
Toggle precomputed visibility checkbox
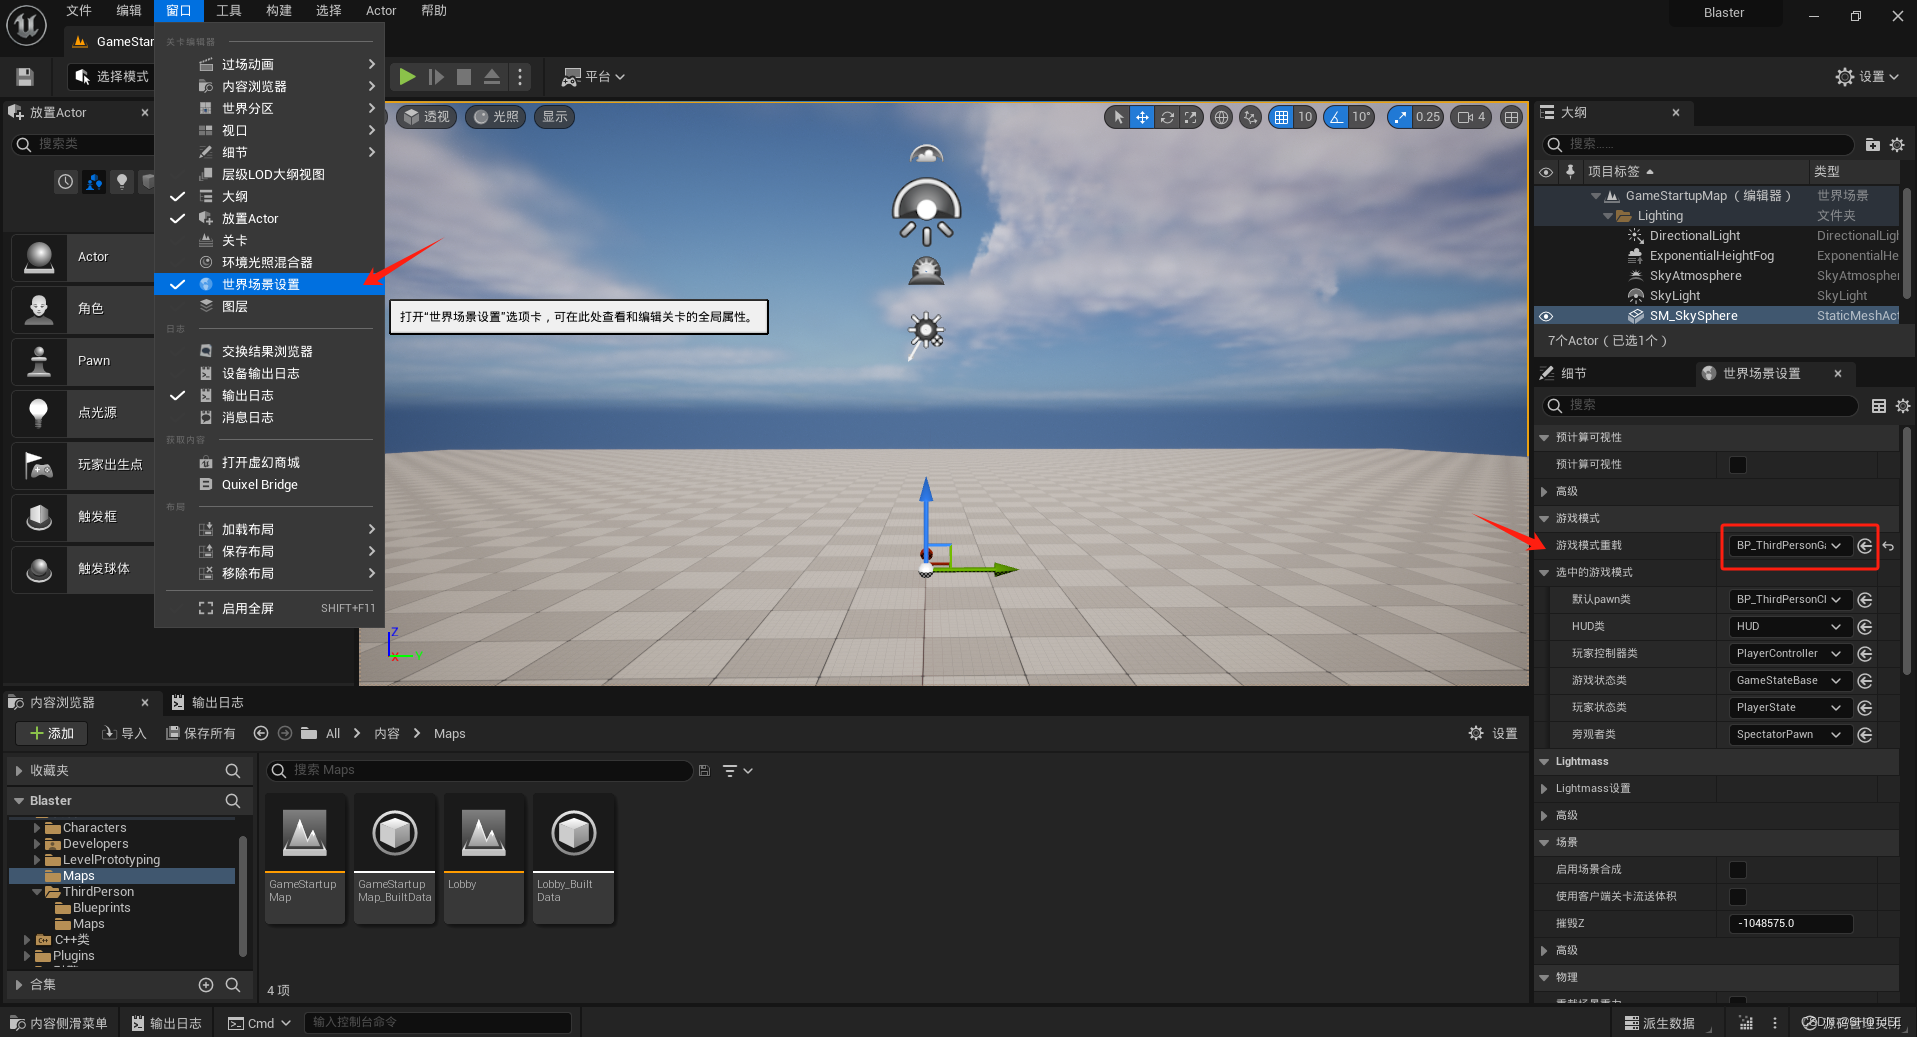(x=1738, y=465)
